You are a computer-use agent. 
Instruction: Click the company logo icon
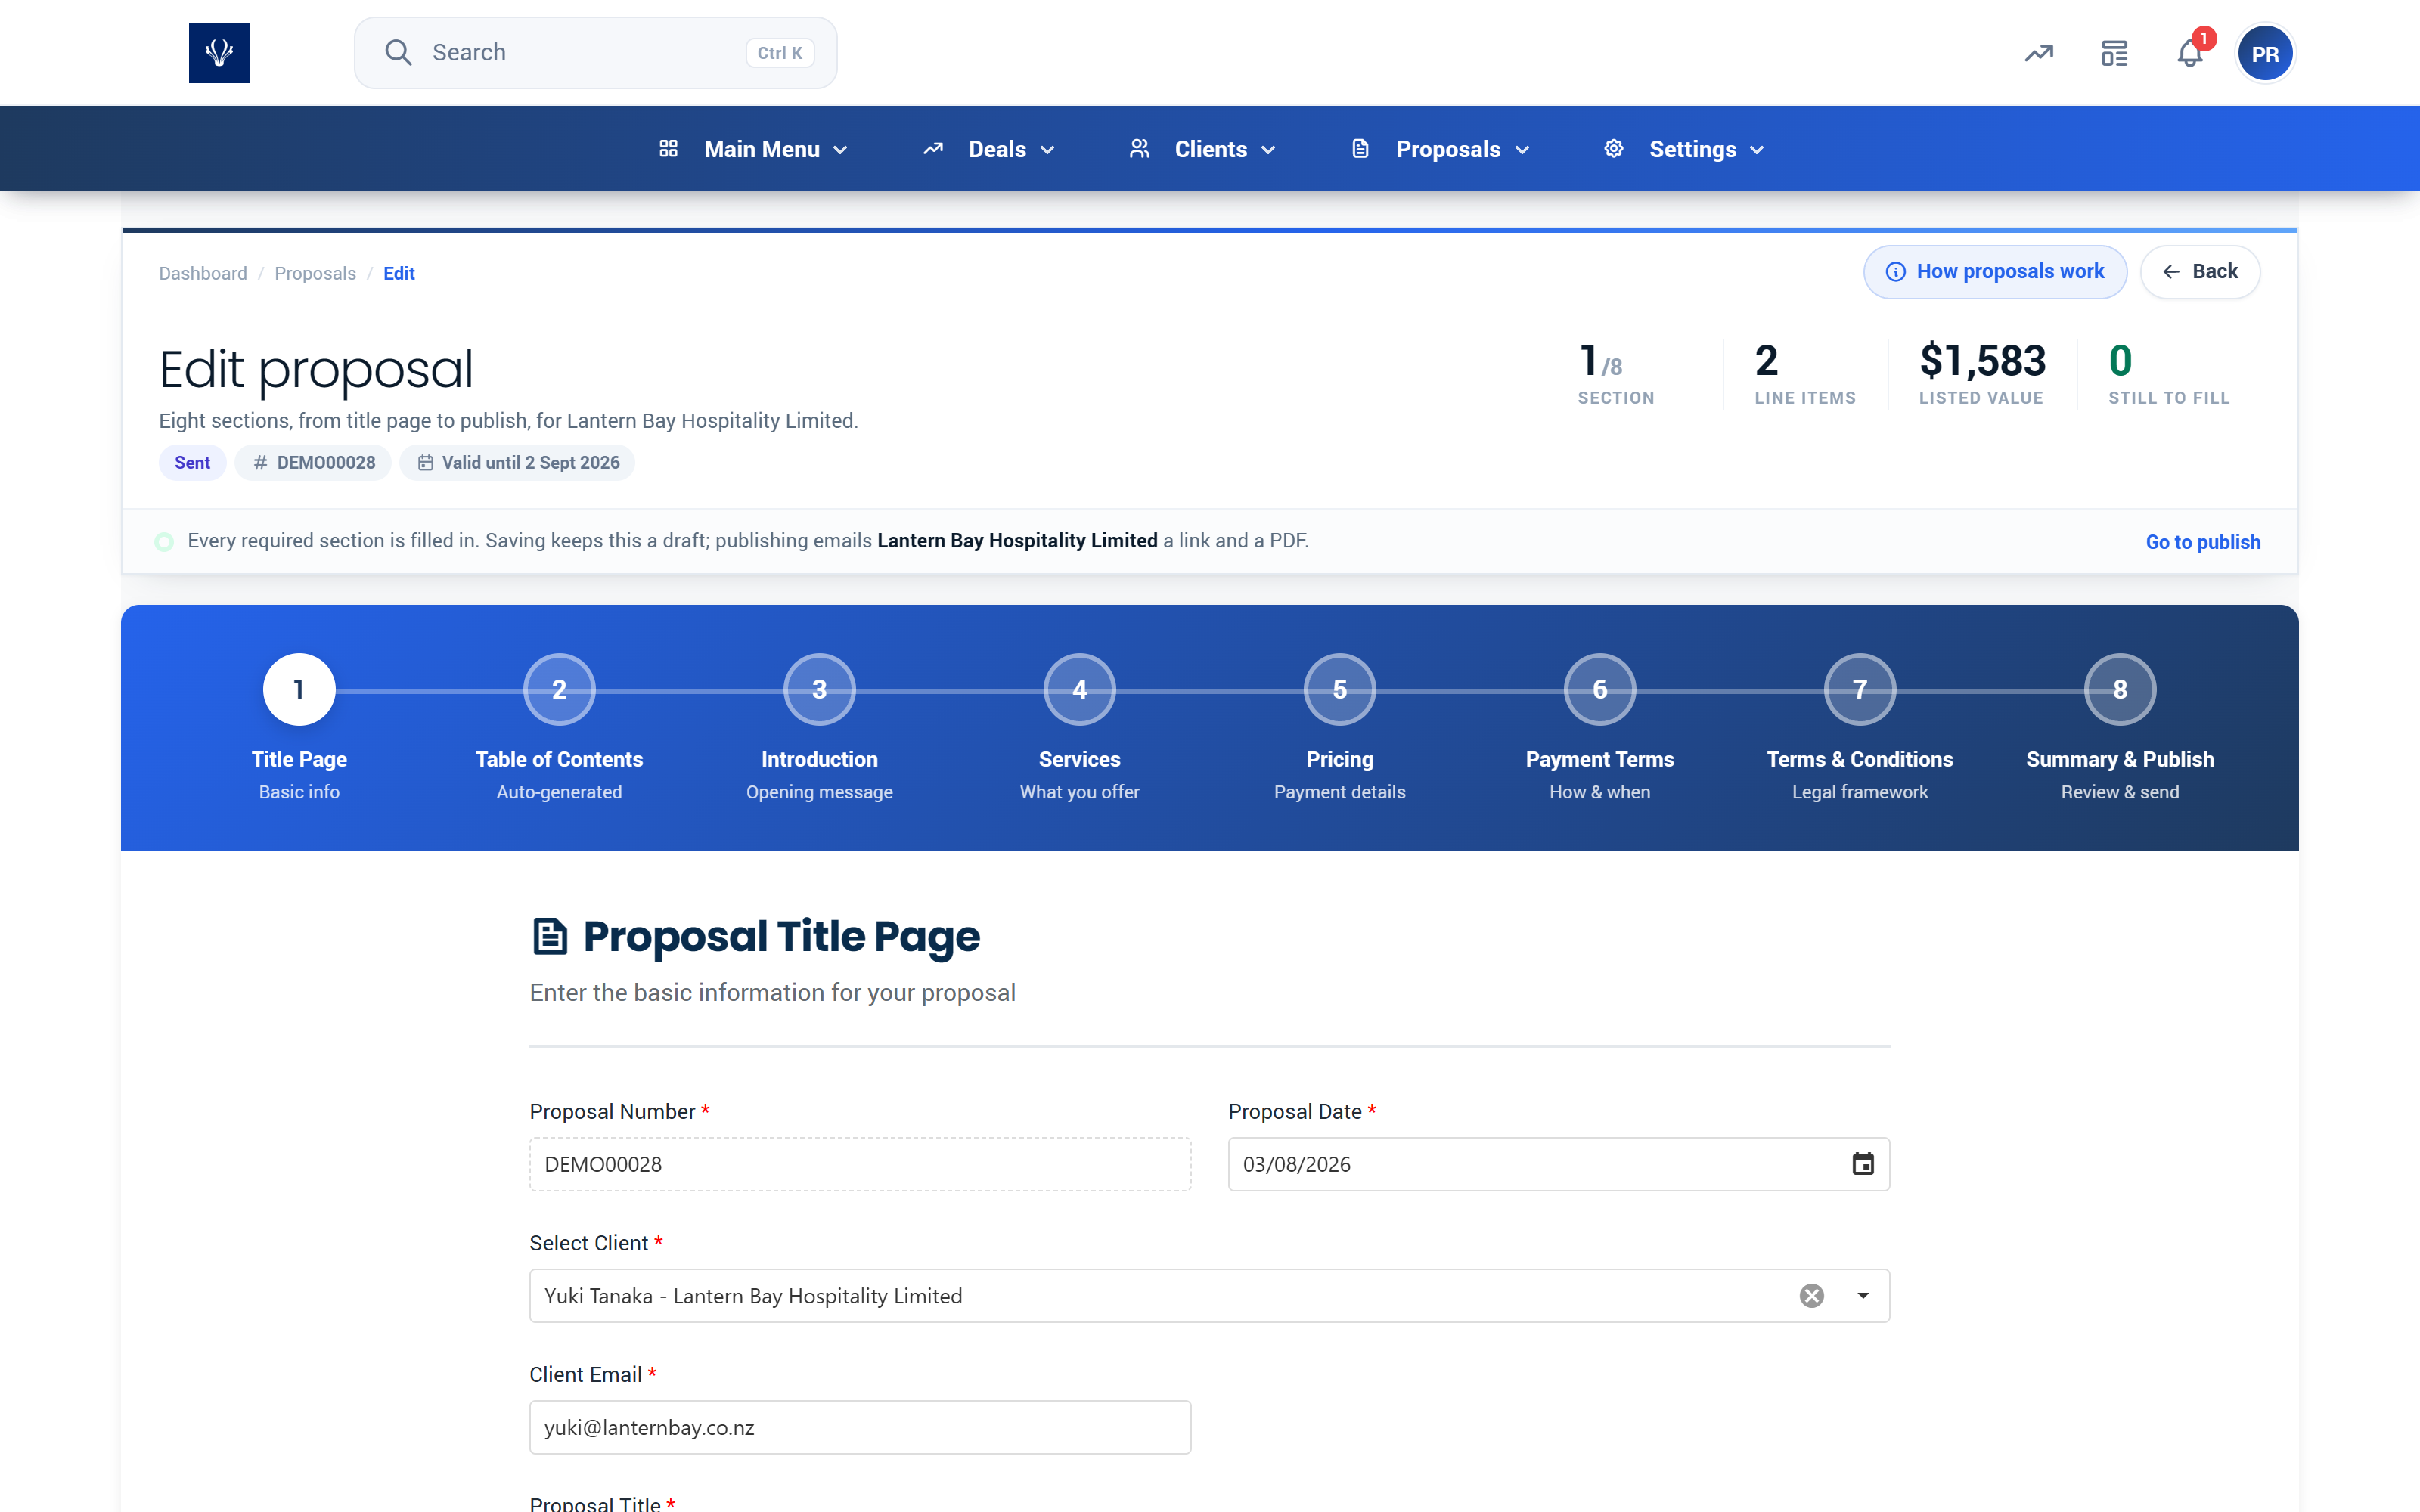(x=219, y=53)
